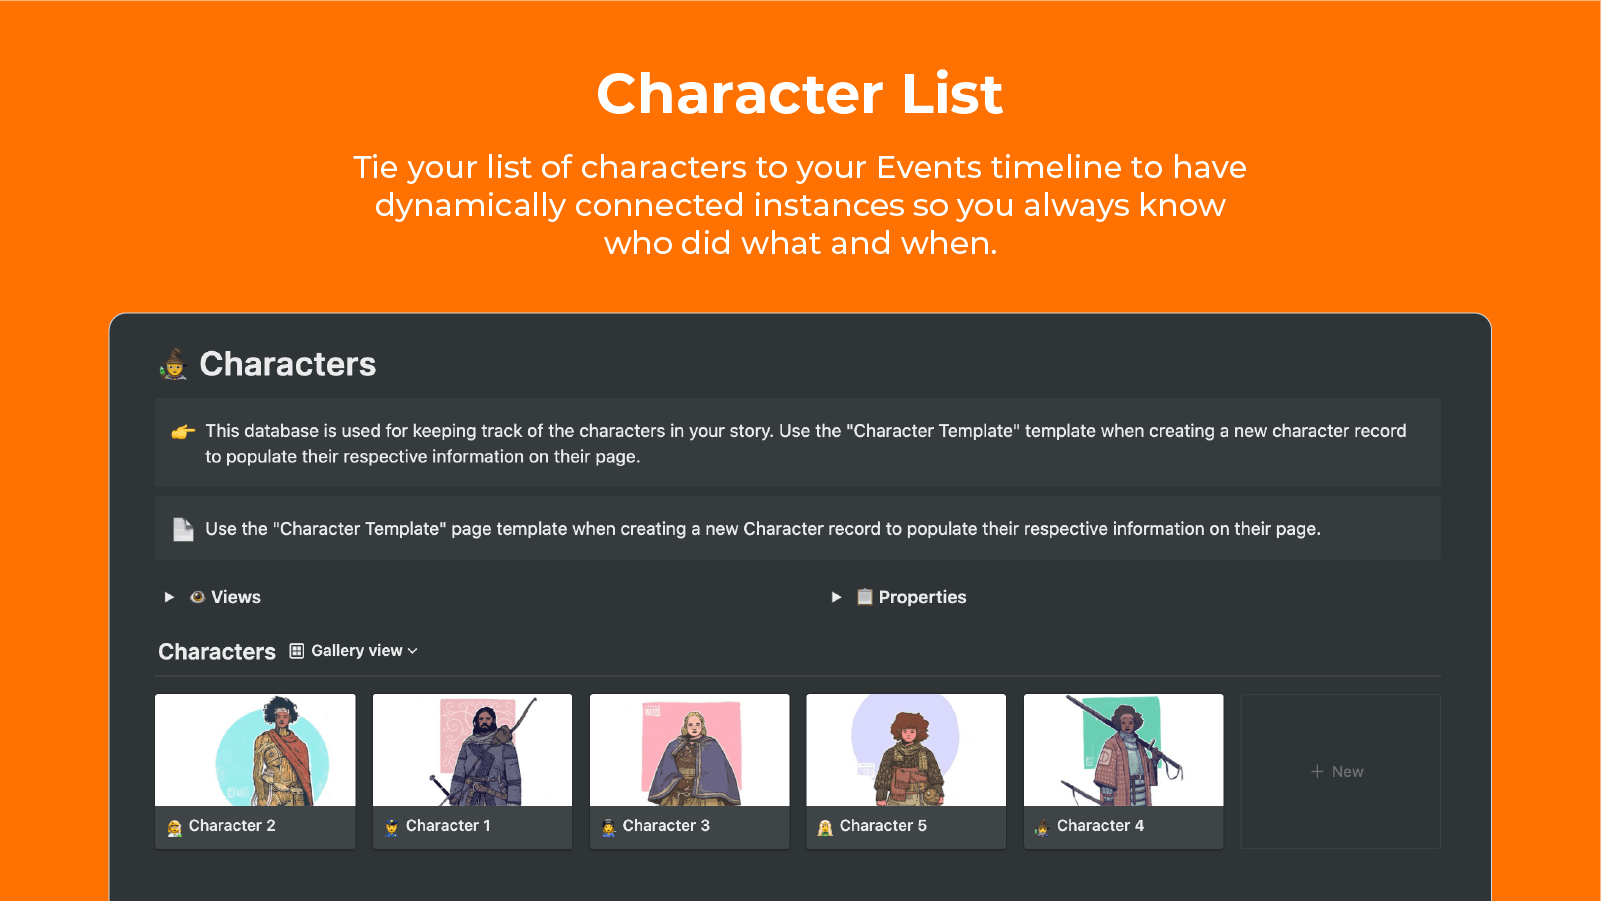Open the Character 3 card title

666,826
